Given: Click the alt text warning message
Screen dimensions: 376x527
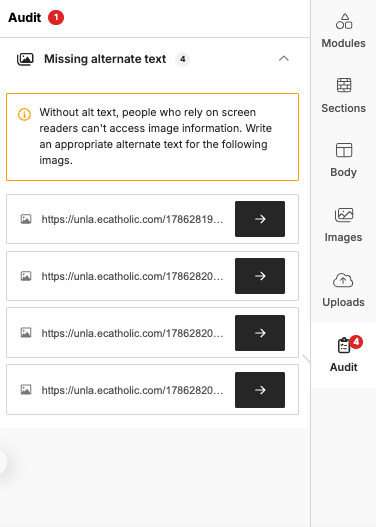Looking at the screenshot, I should [156, 136].
